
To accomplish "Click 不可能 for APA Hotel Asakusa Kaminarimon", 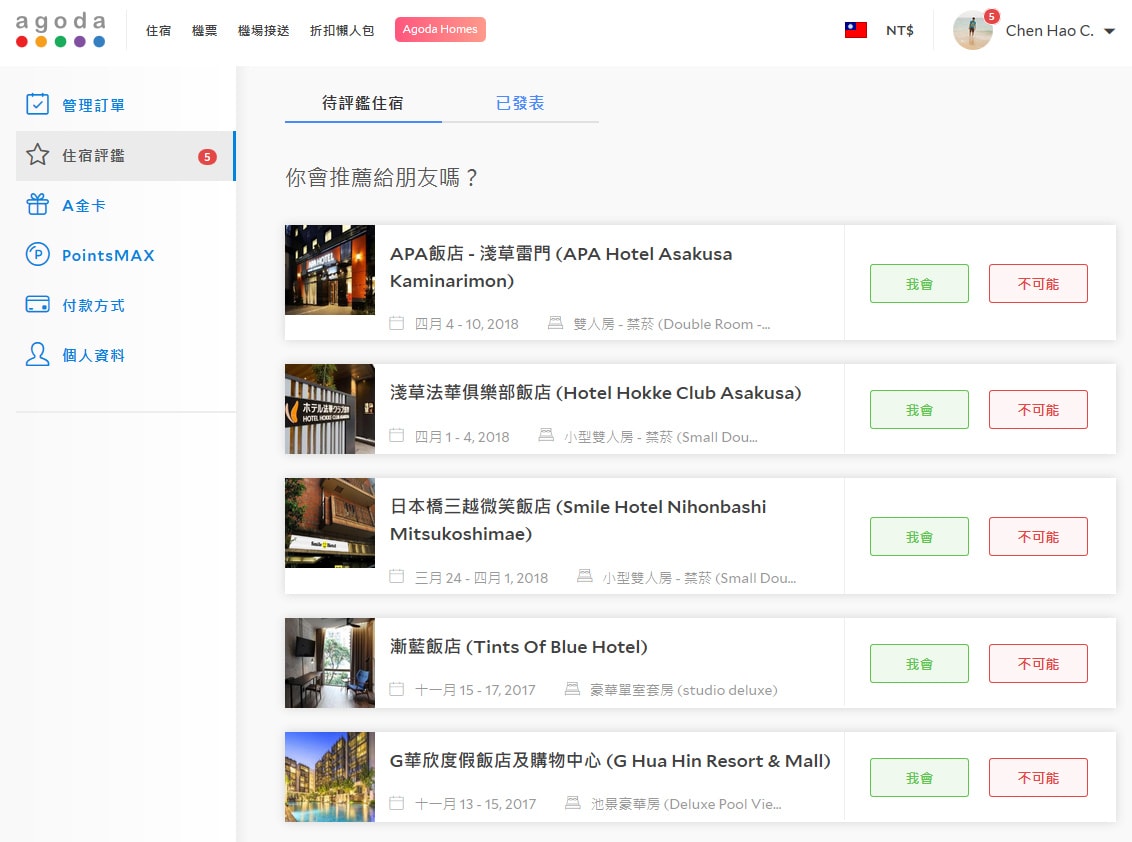I will pyautogui.click(x=1038, y=284).
